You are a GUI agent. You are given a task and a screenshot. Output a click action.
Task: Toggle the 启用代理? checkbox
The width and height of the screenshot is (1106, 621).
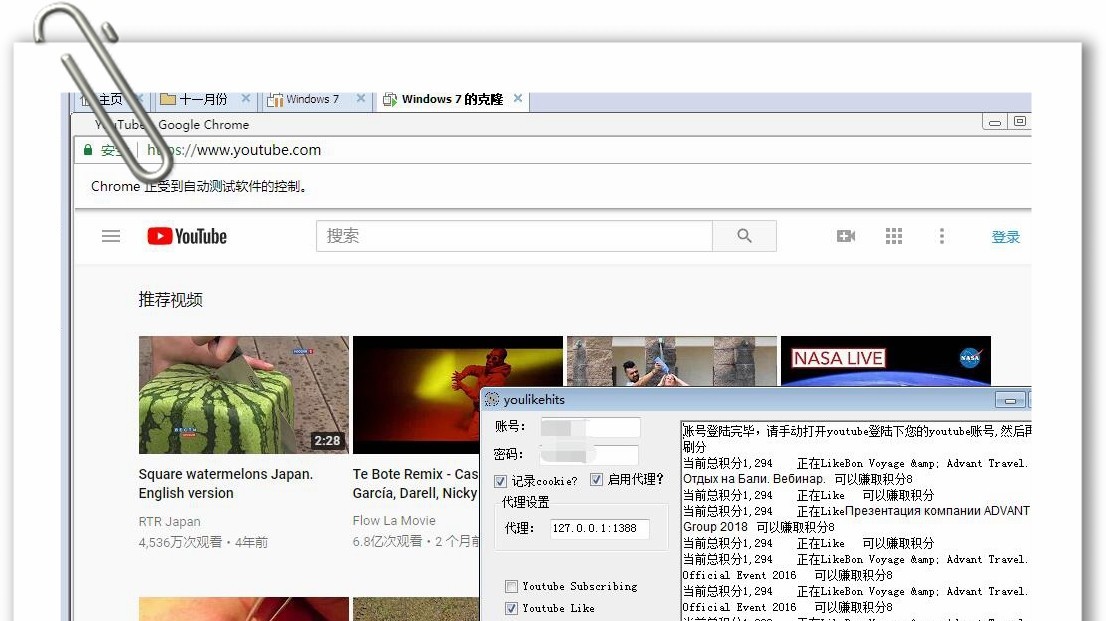tap(596, 480)
